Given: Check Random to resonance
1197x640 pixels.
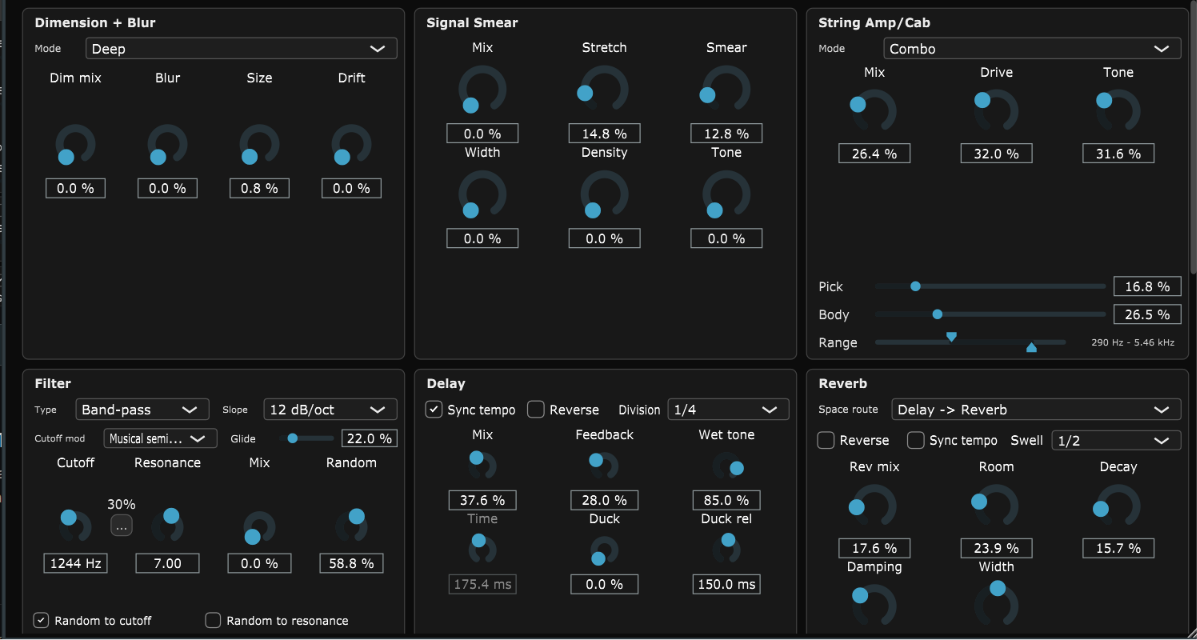Looking at the screenshot, I should 213,620.
